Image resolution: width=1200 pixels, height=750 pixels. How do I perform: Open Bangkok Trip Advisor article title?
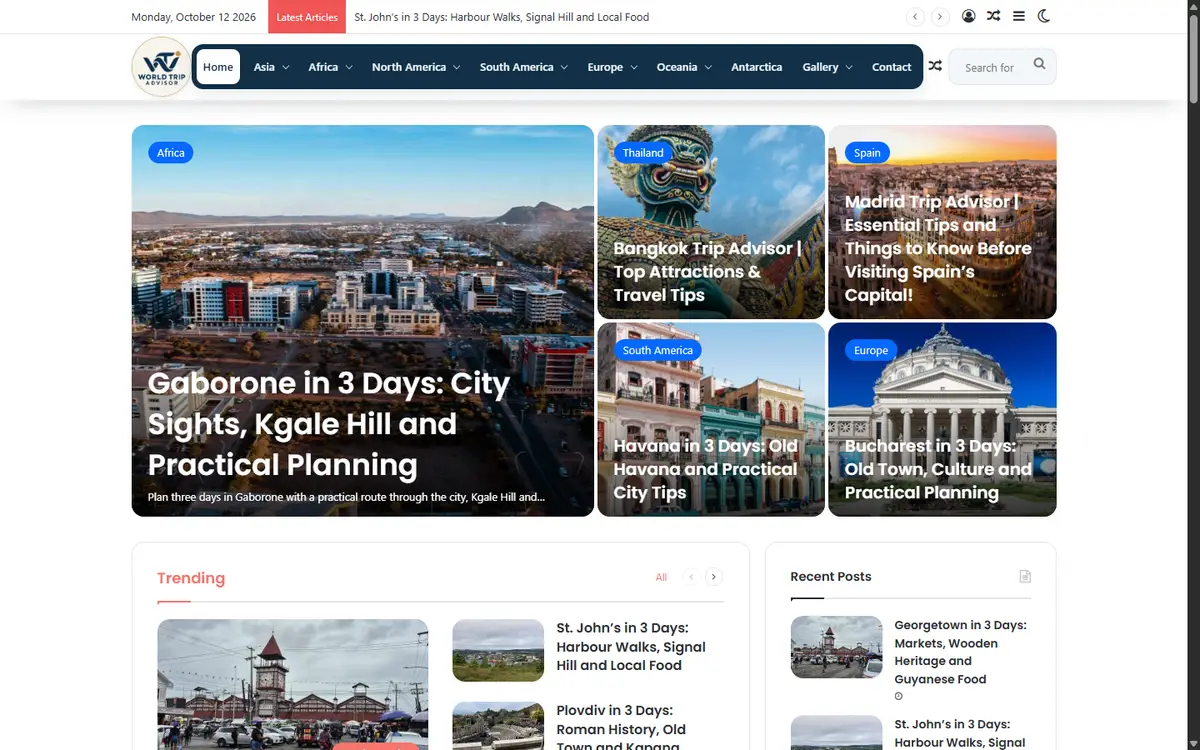tap(708, 271)
